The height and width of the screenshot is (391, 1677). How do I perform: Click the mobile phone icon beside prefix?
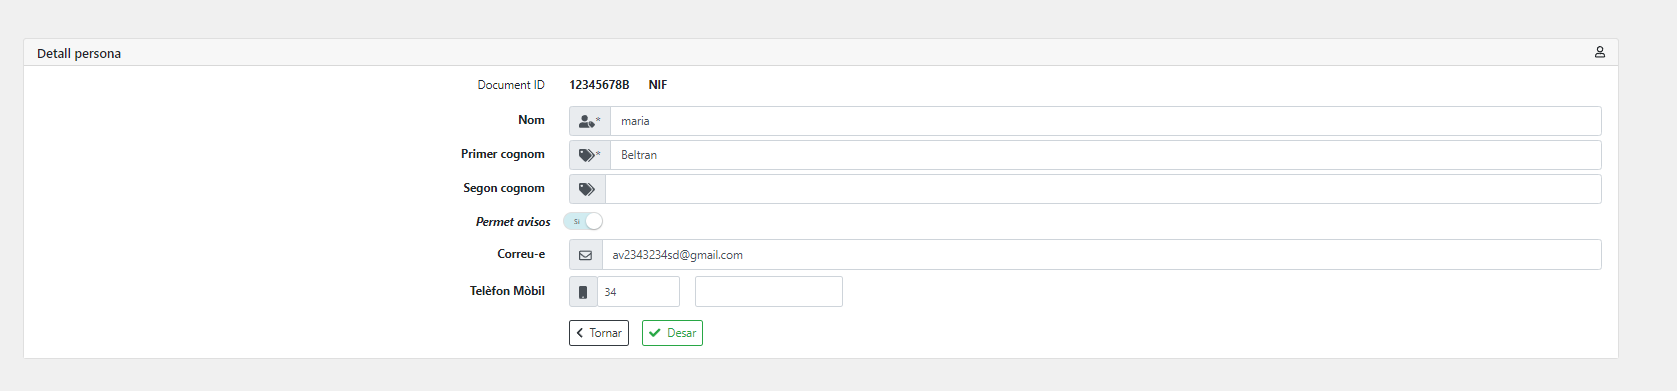583,292
